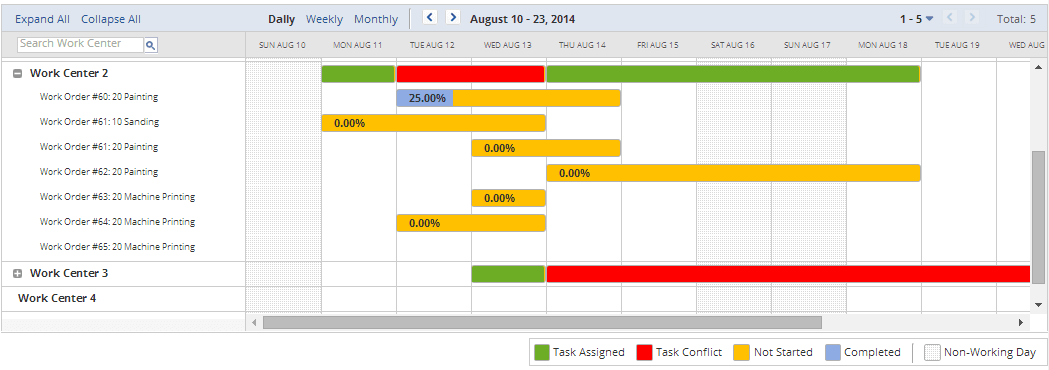The height and width of the screenshot is (370, 1049).
Task: Select Work Order #64: 20 Machine Printing
Action: pos(117,222)
